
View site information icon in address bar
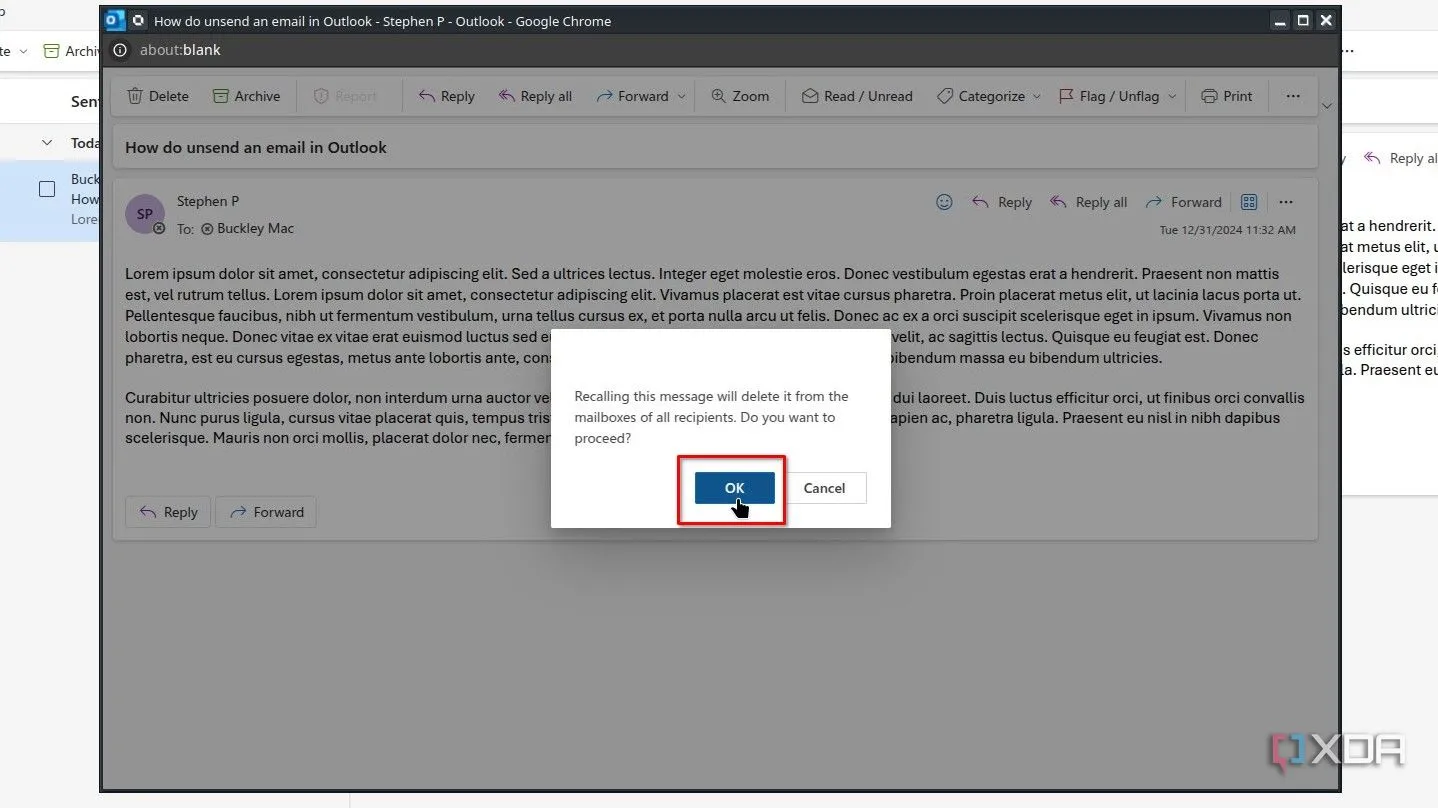(x=120, y=50)
